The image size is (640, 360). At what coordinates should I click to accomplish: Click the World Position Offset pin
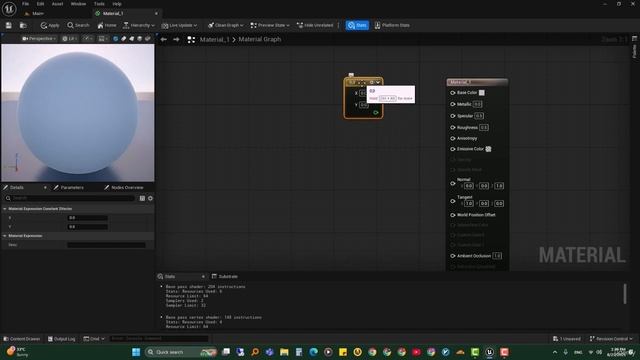pos(453,215)
